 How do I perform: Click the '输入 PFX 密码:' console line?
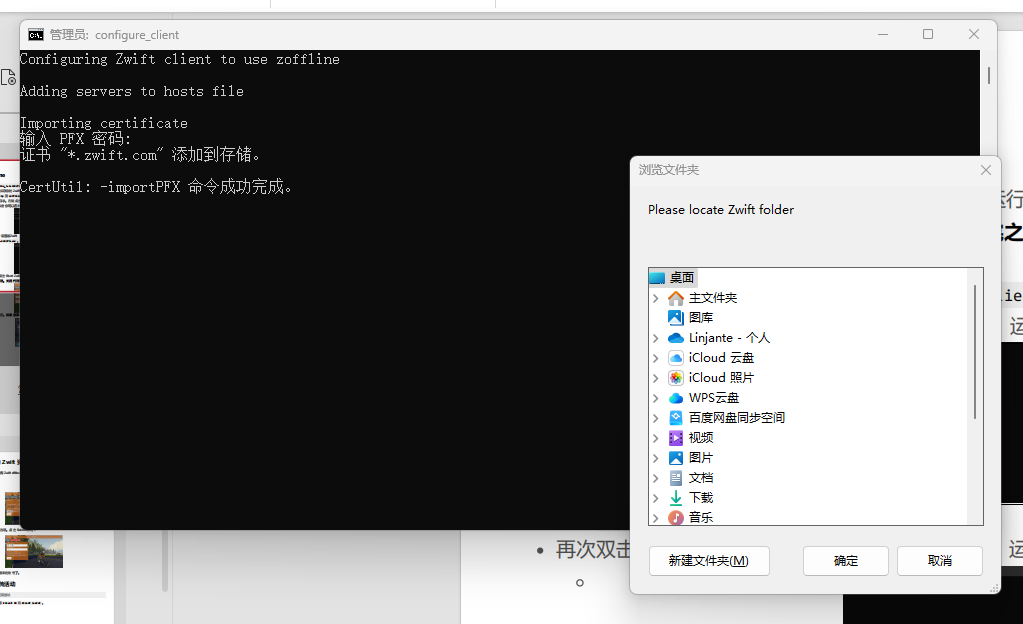click(76, 139)
